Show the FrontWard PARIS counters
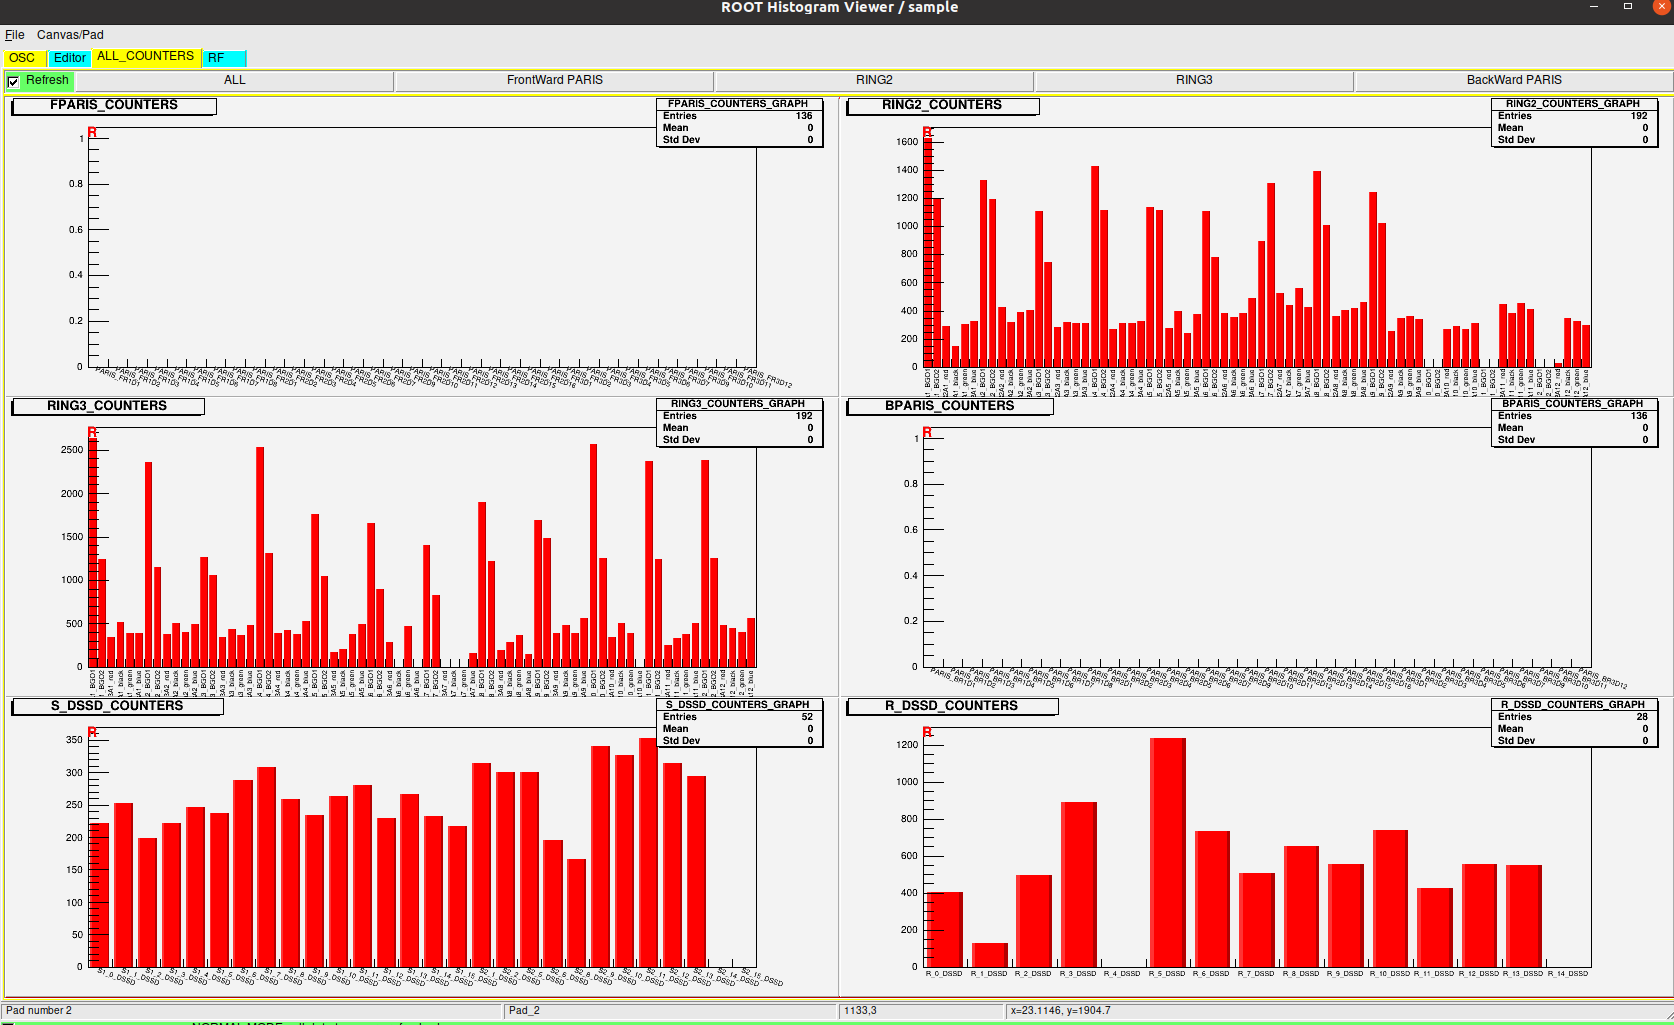This screenshot has height=1025, width=1674. 554,80
